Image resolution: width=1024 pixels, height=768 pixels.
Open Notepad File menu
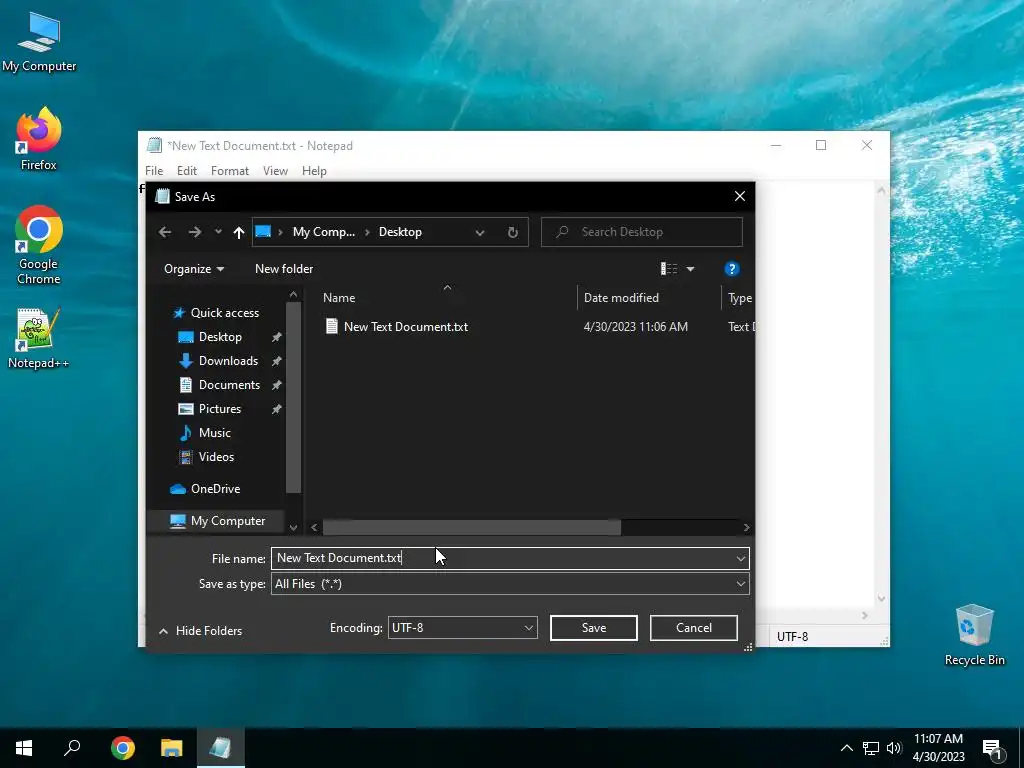pos(154,171)
